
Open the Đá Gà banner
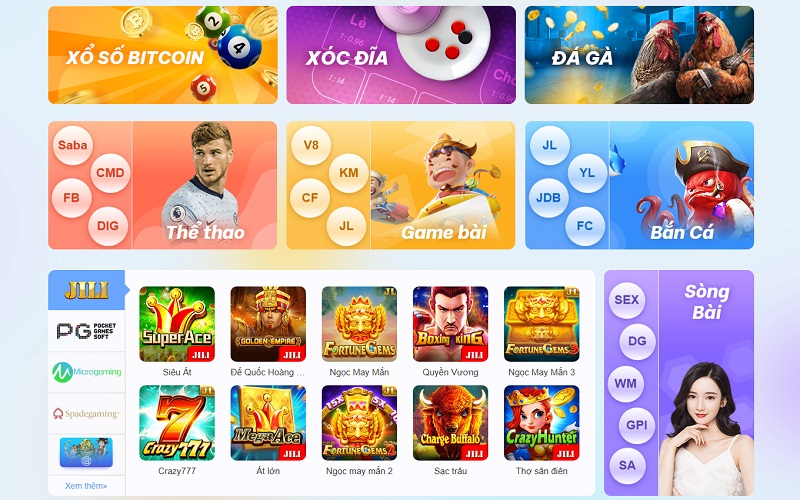pos(639,55)
